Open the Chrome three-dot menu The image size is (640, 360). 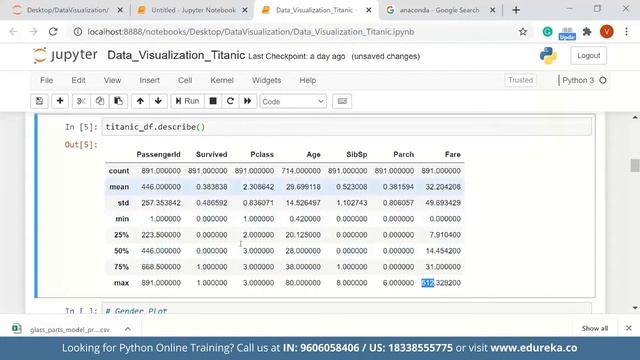(627, 32)
